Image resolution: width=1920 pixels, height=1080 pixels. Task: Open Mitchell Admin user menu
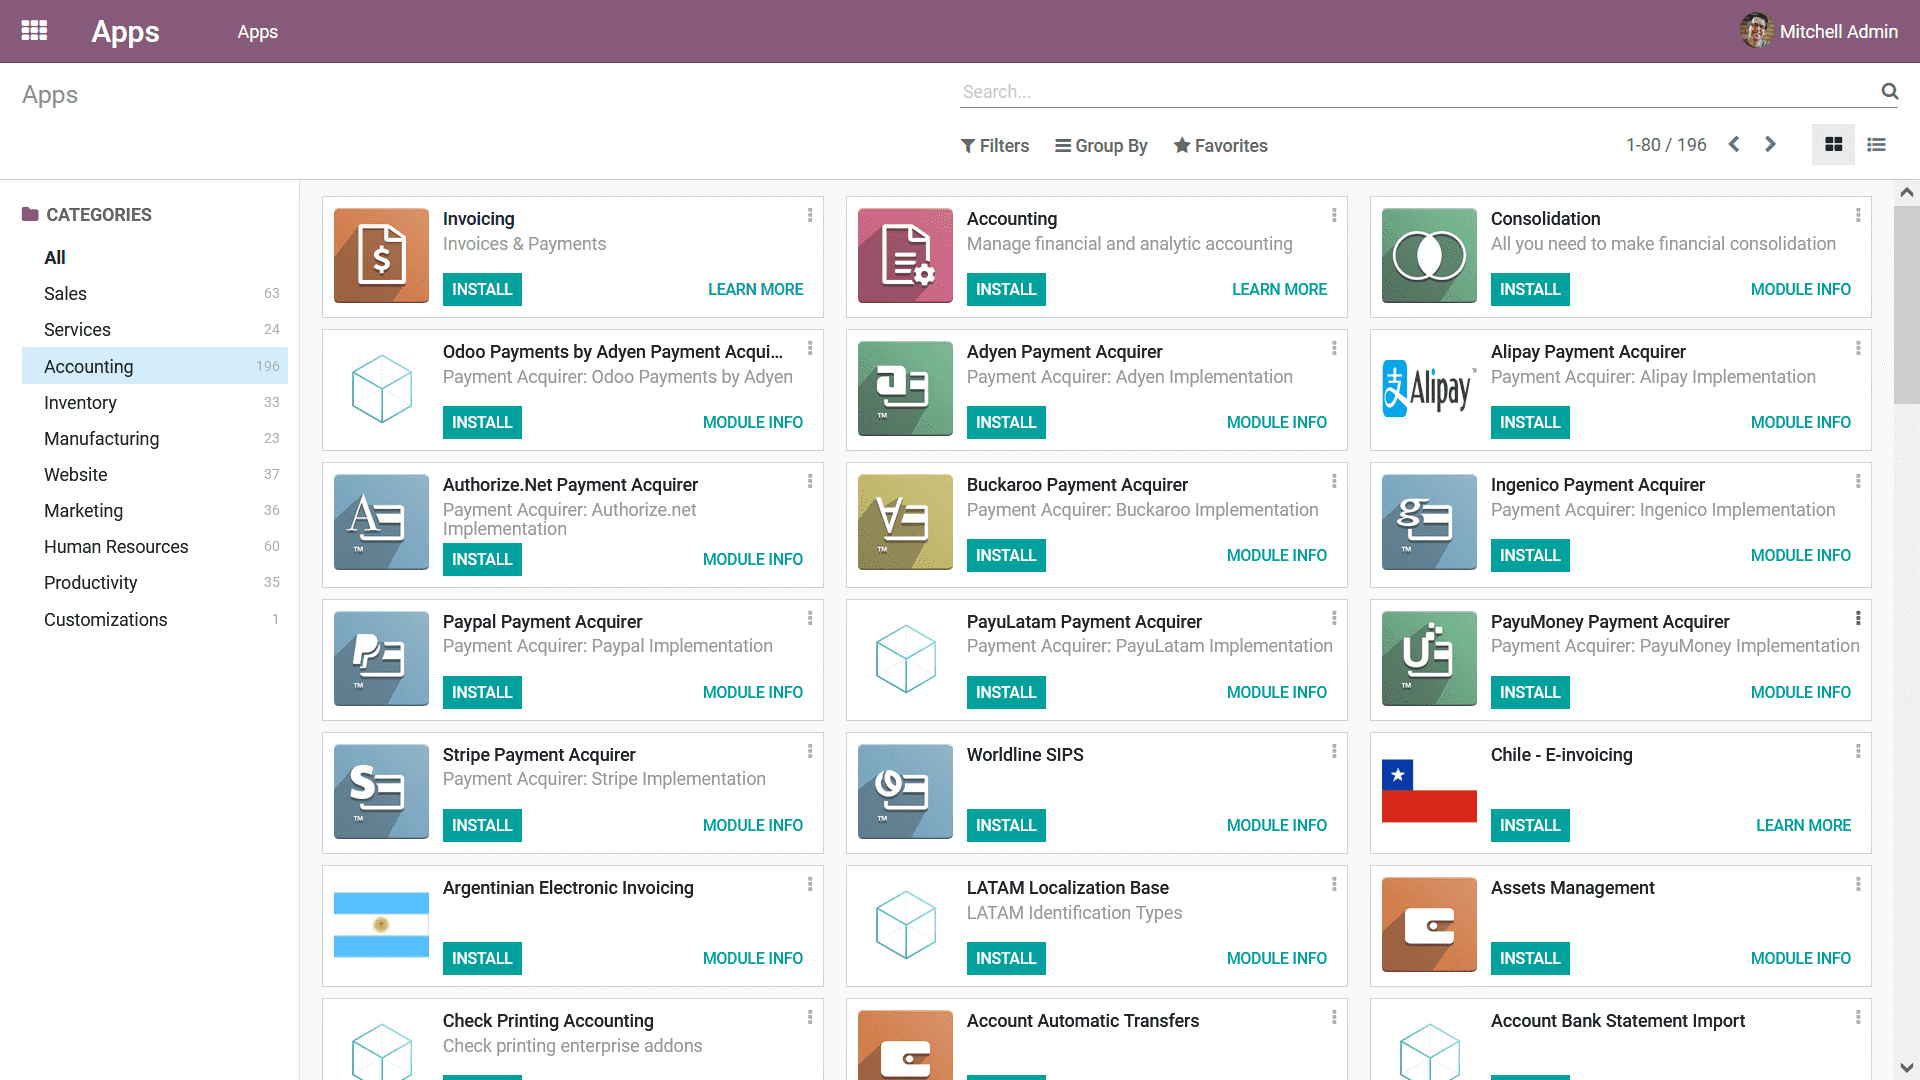coord(1819,31)
